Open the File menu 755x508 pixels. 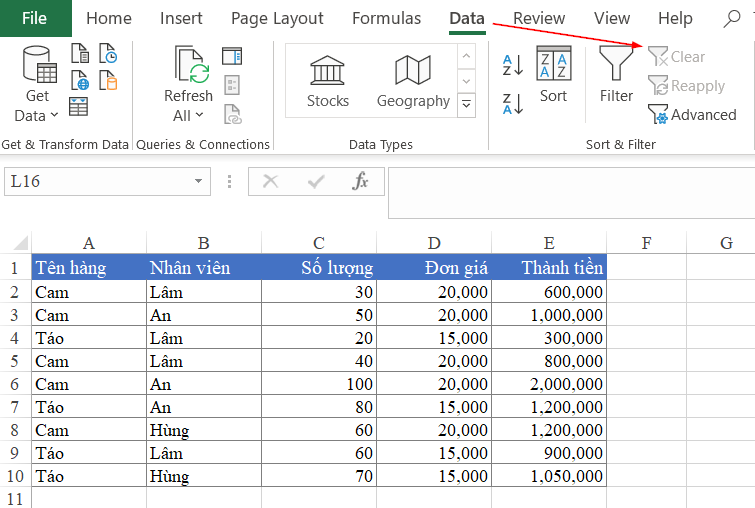pyautogui.click(x=34, y=18)
